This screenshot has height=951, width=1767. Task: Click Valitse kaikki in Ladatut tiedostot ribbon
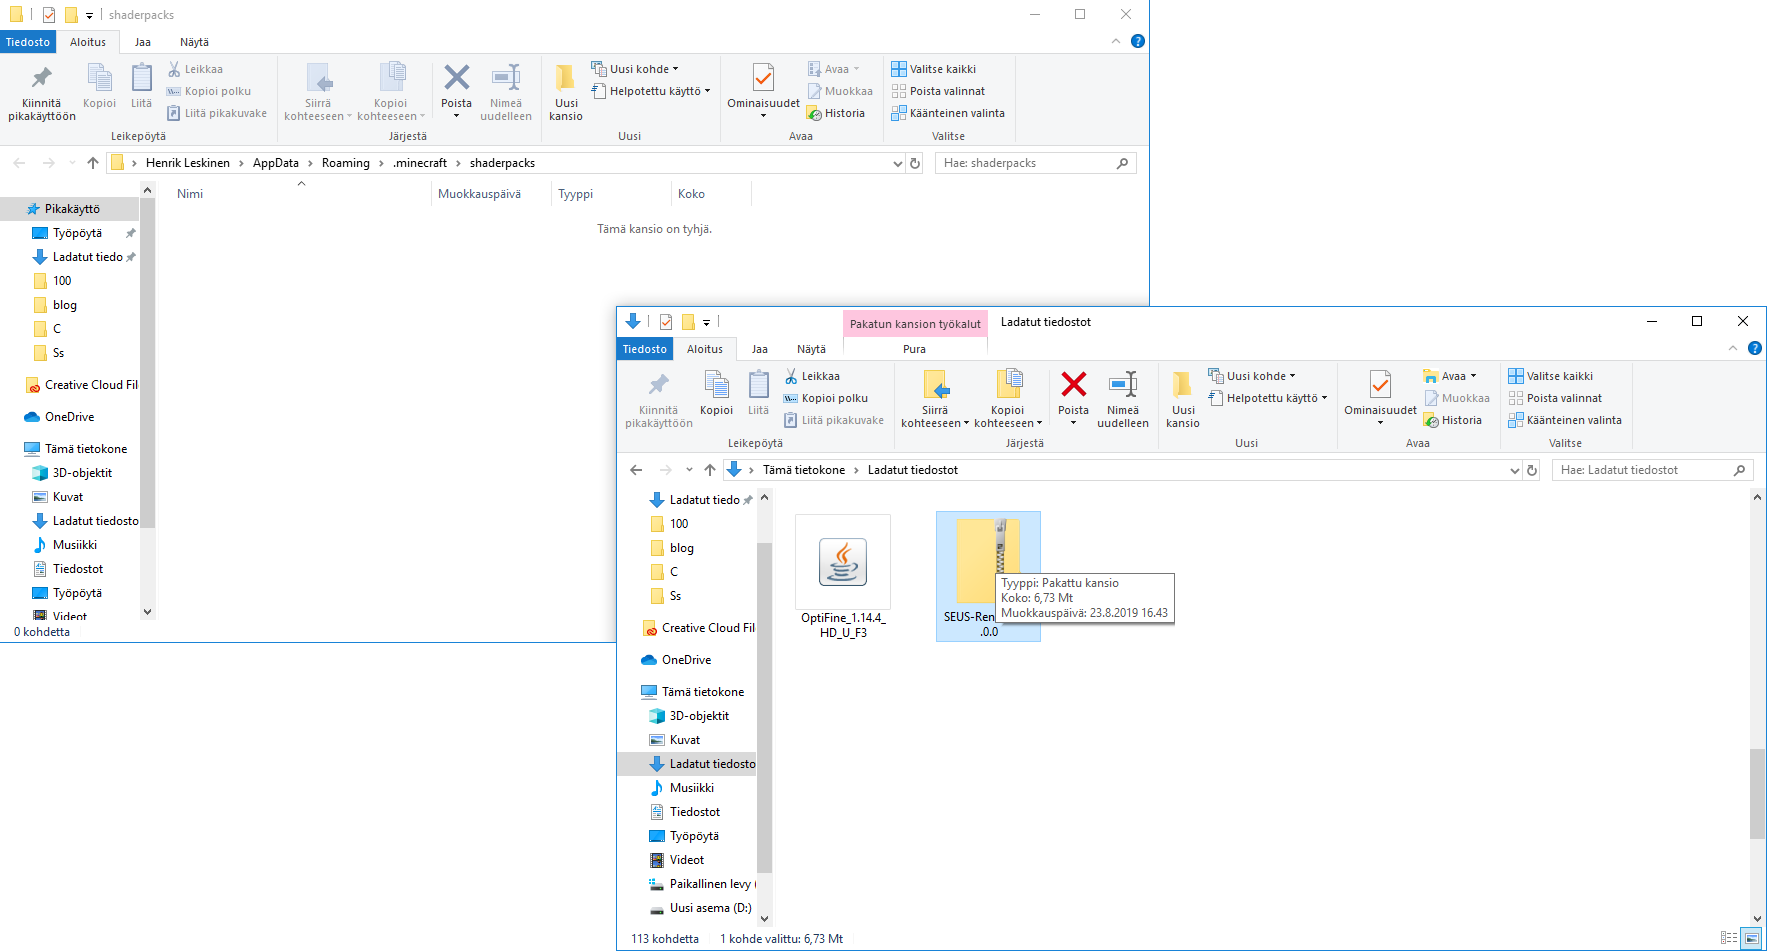pyautogui.click(x=1550, y=376)
